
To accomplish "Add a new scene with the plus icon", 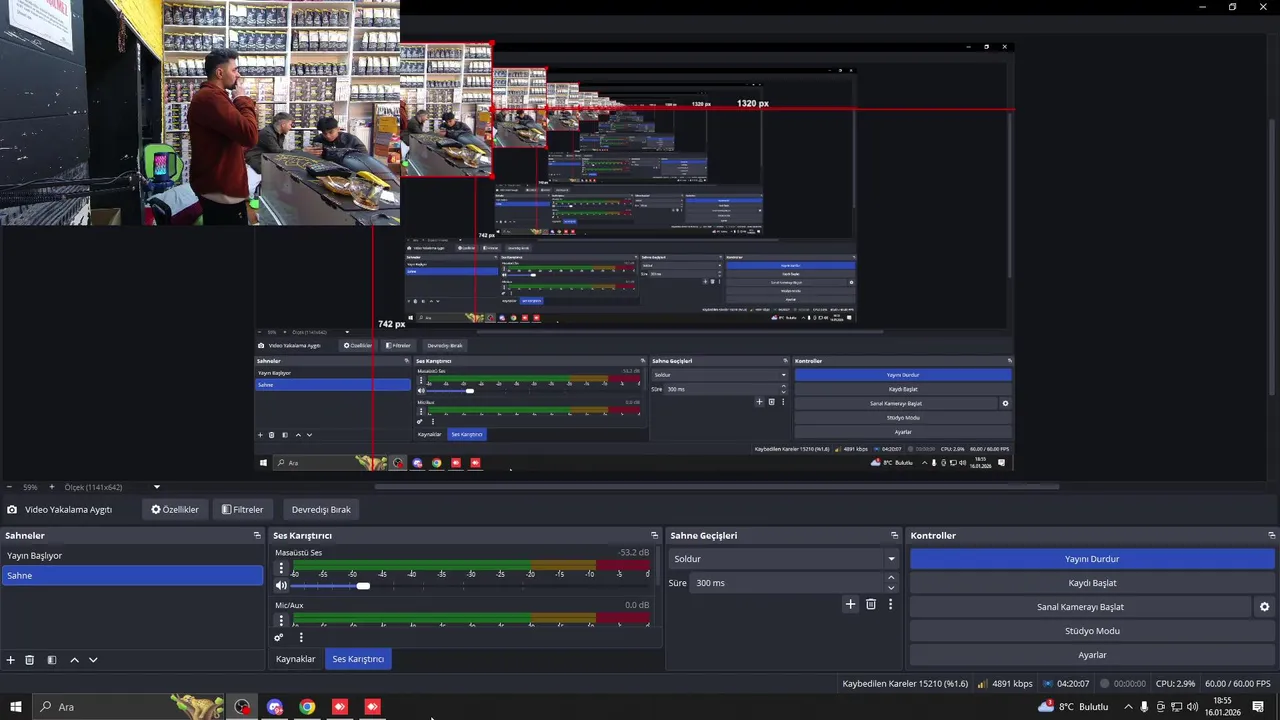I will tap(11, 660).
